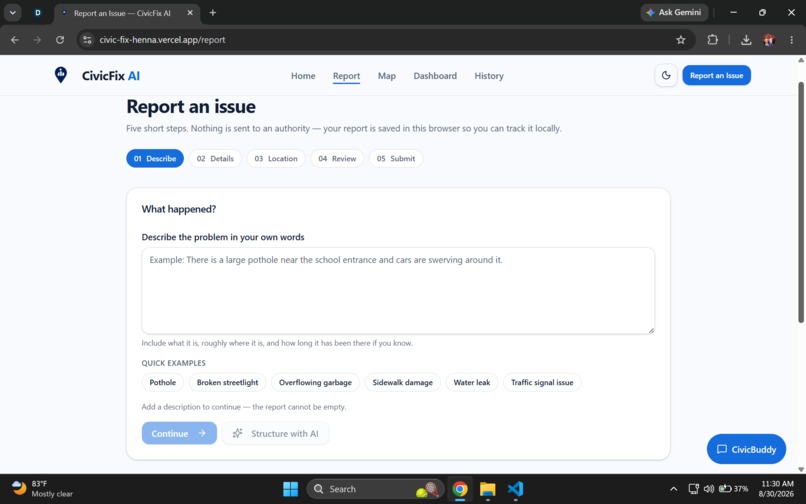Open the Downloads icon
This screenshot has height=504, width=806.
click(x=746, y=40)
